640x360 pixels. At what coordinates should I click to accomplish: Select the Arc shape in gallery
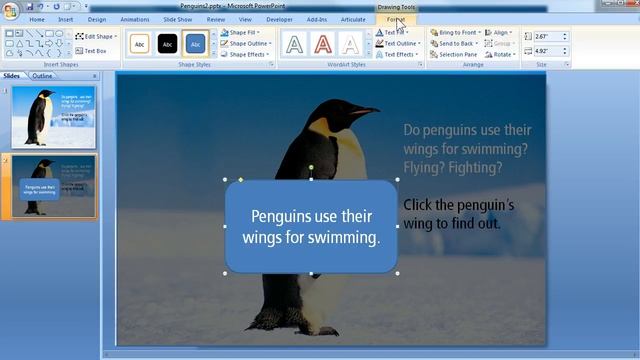[x=29, y=53]
